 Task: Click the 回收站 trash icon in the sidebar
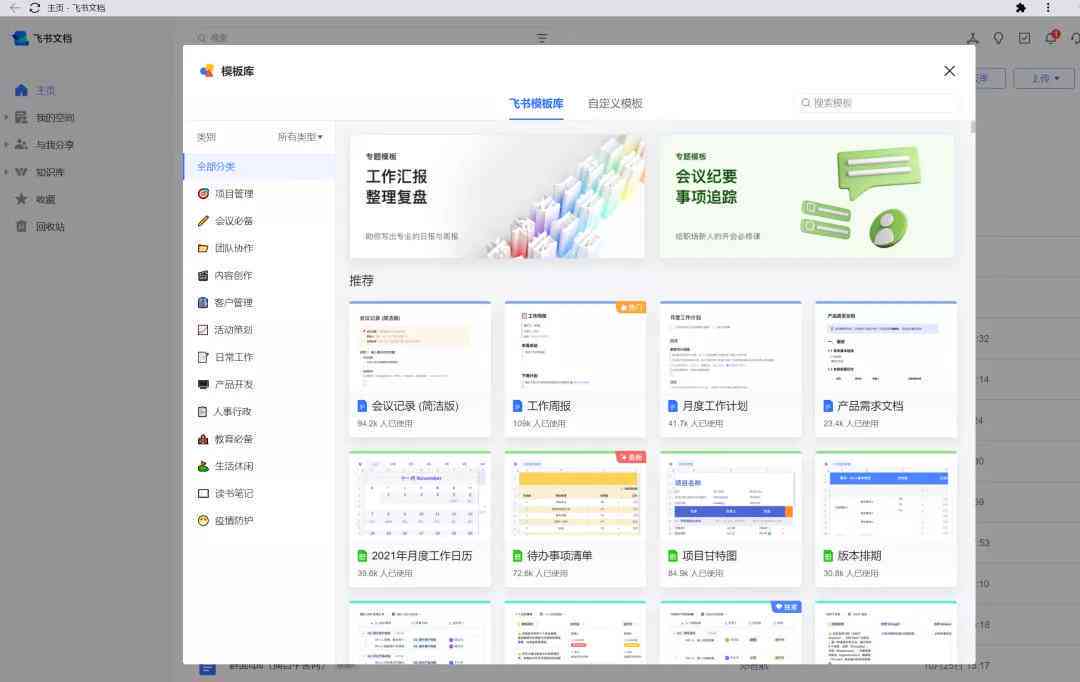click(21, 227)
